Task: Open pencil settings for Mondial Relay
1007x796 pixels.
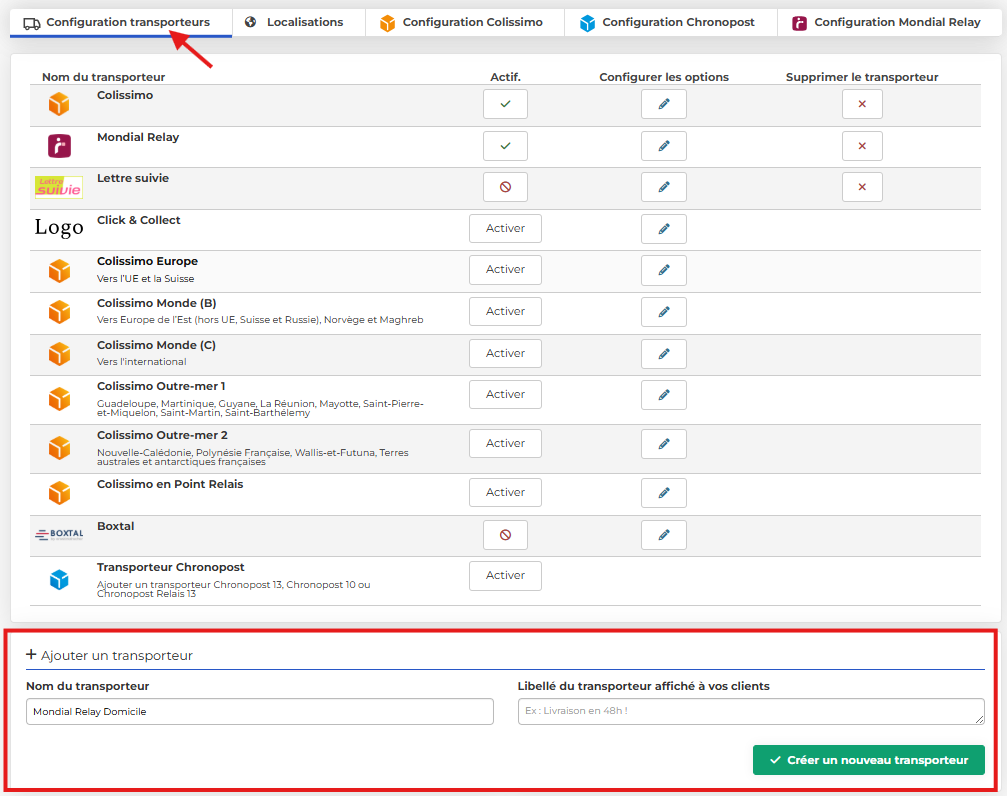Action: [663, 146]
